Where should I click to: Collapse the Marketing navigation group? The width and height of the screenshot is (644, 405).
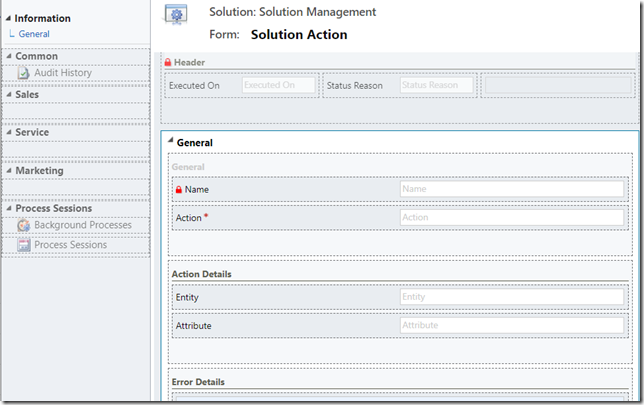click(x=9, y=170)
